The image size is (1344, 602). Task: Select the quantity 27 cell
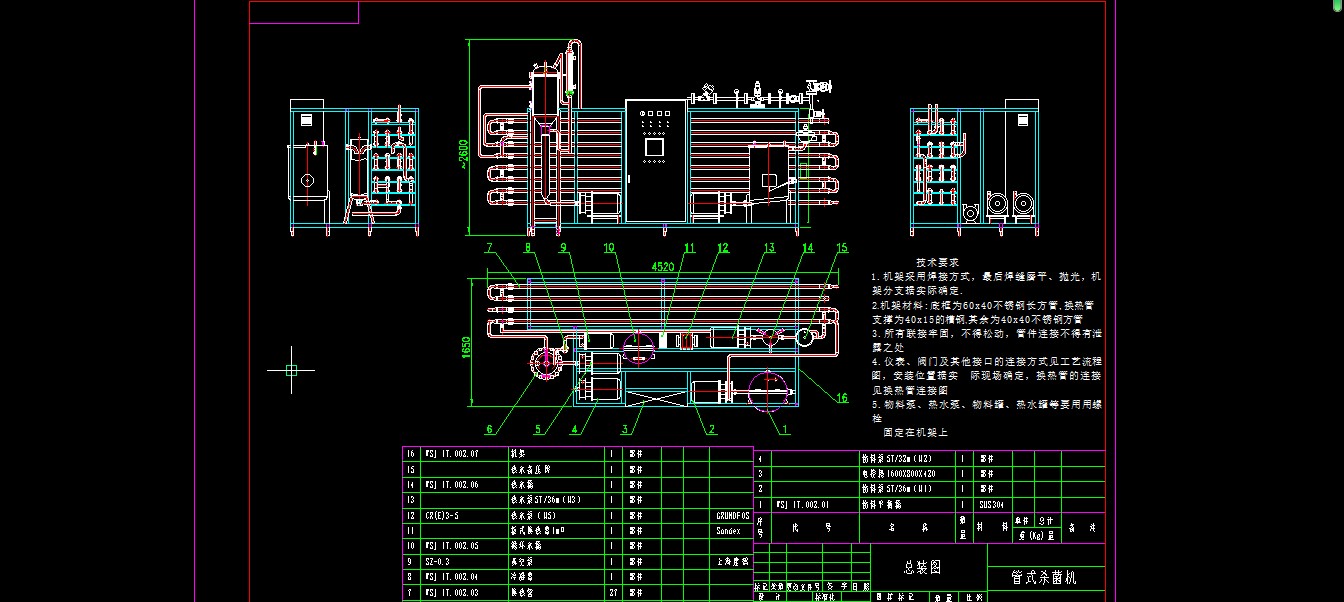click(611, 594)
